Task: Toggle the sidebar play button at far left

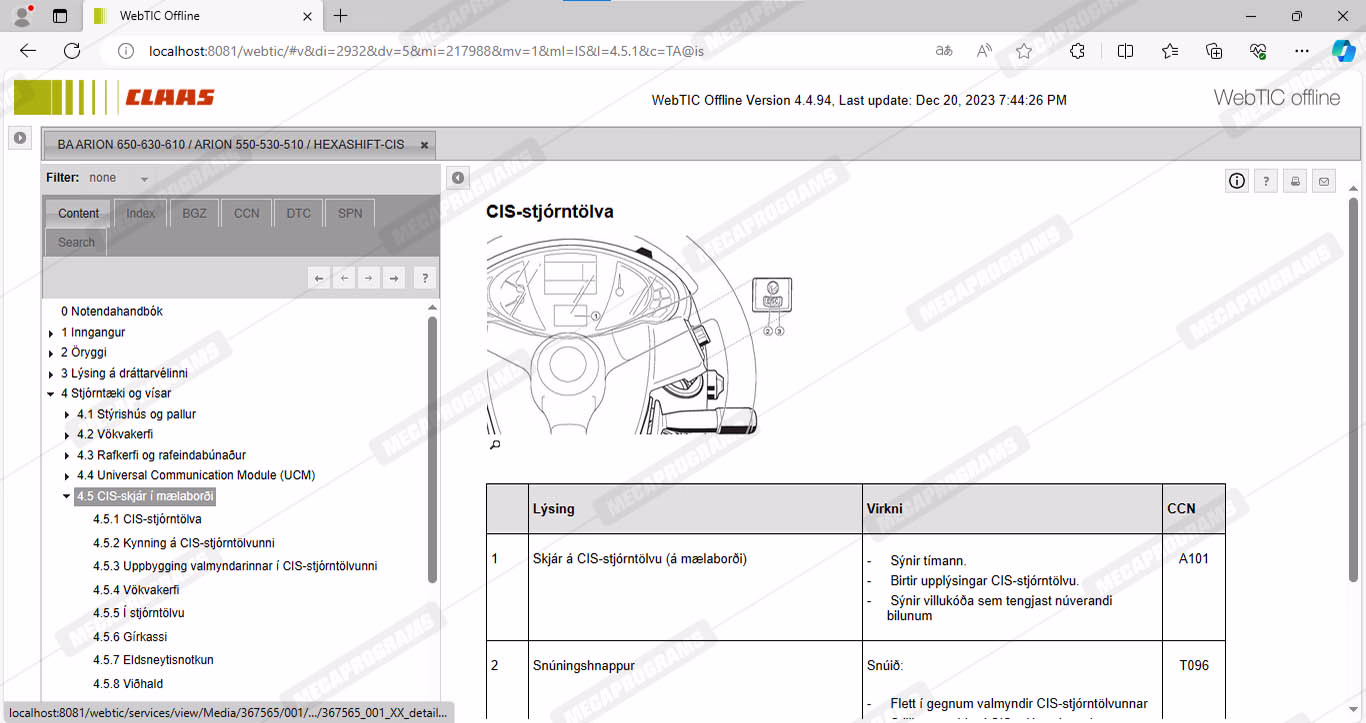Action: tap(19, 138)
